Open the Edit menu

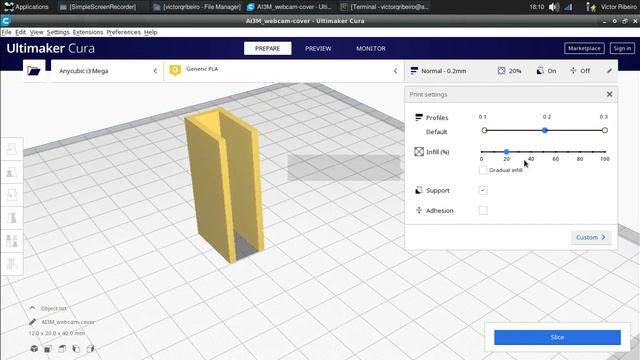[20, 32]
